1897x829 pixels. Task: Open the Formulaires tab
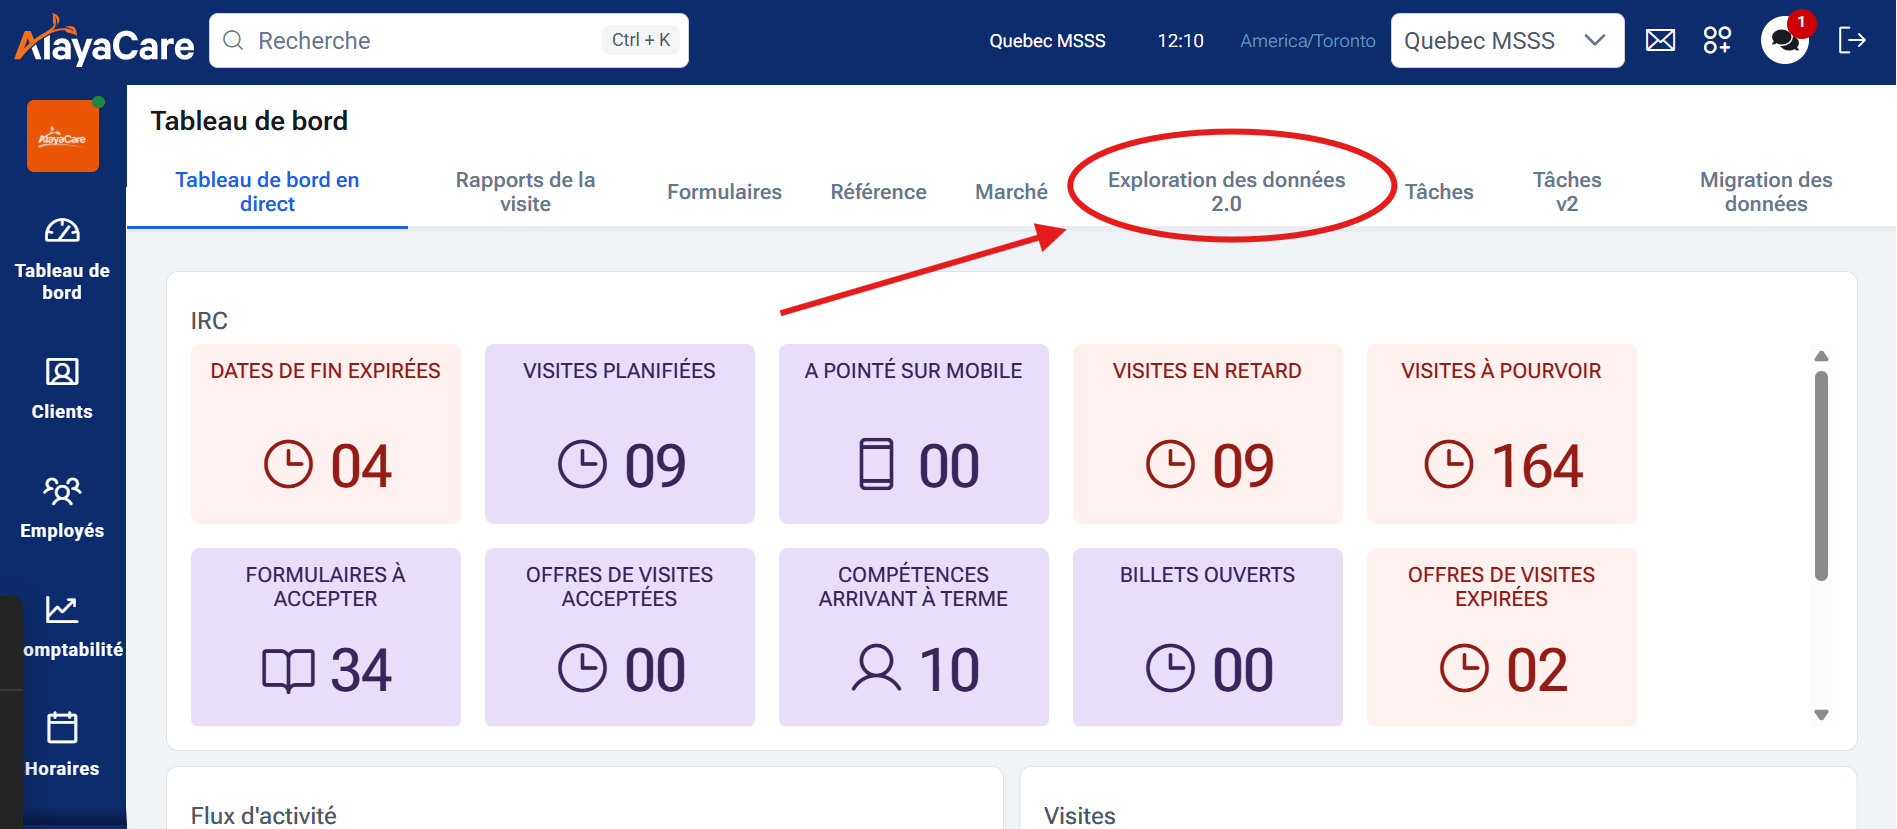[x=724, y=191]
